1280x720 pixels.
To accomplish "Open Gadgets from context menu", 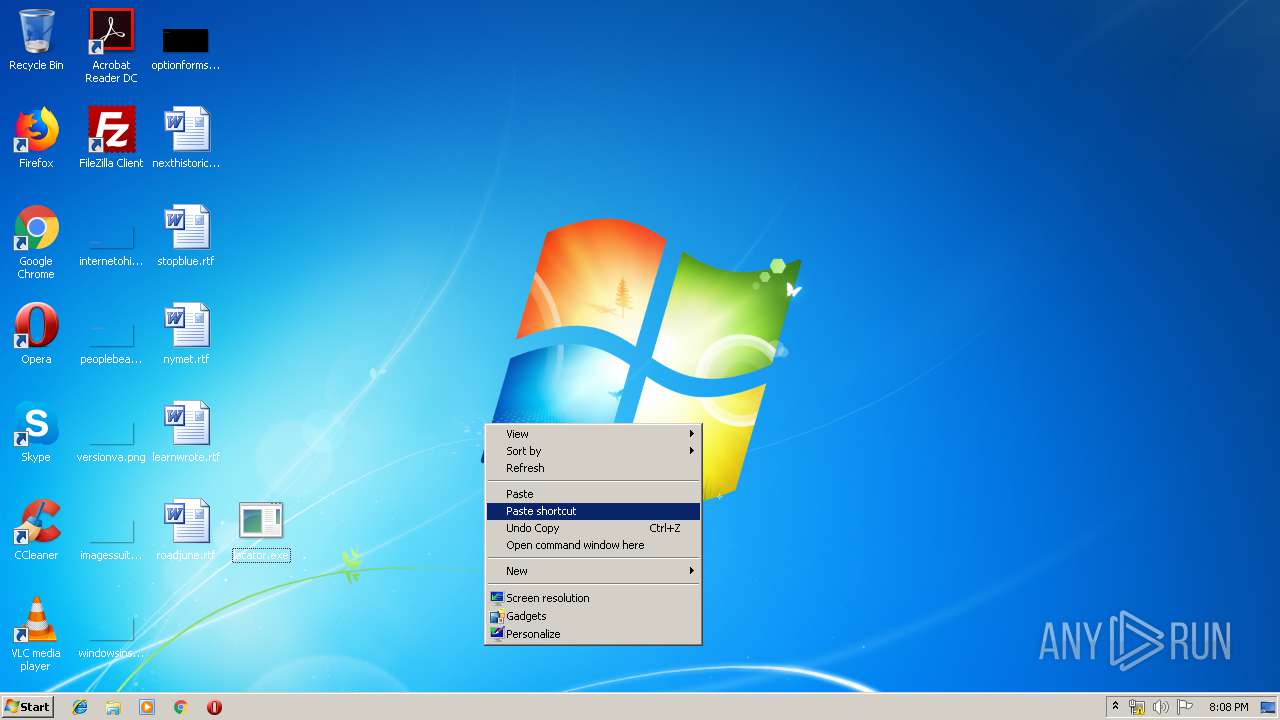I will coord(593,616).
